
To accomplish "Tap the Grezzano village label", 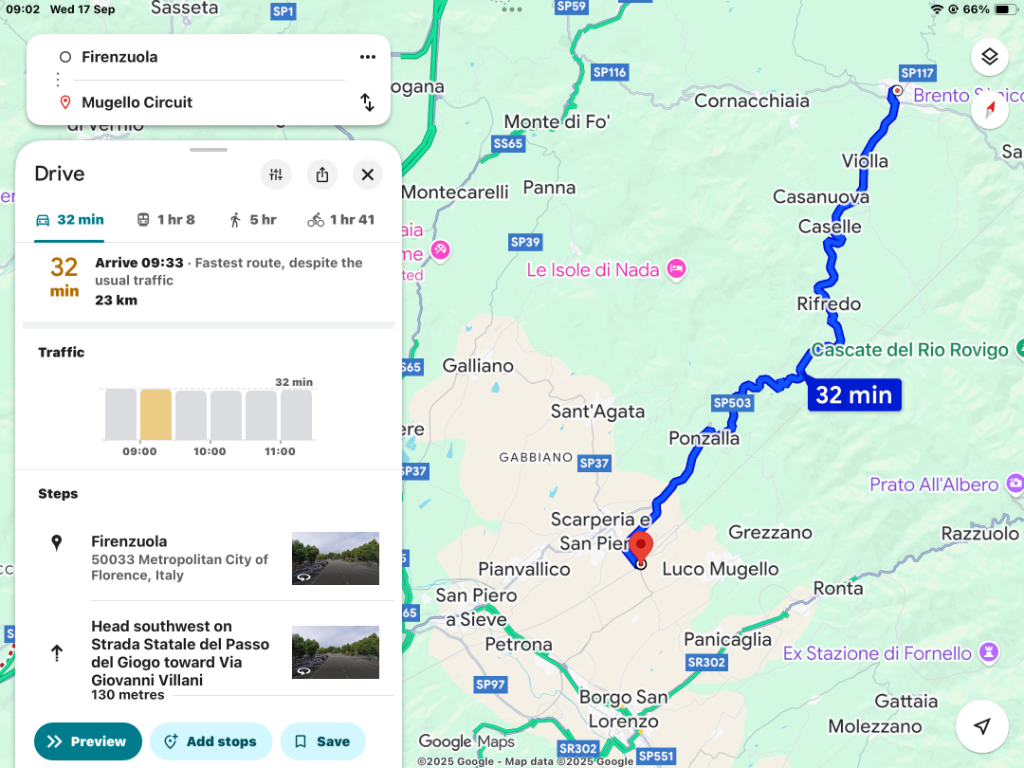I will [771, 532].
